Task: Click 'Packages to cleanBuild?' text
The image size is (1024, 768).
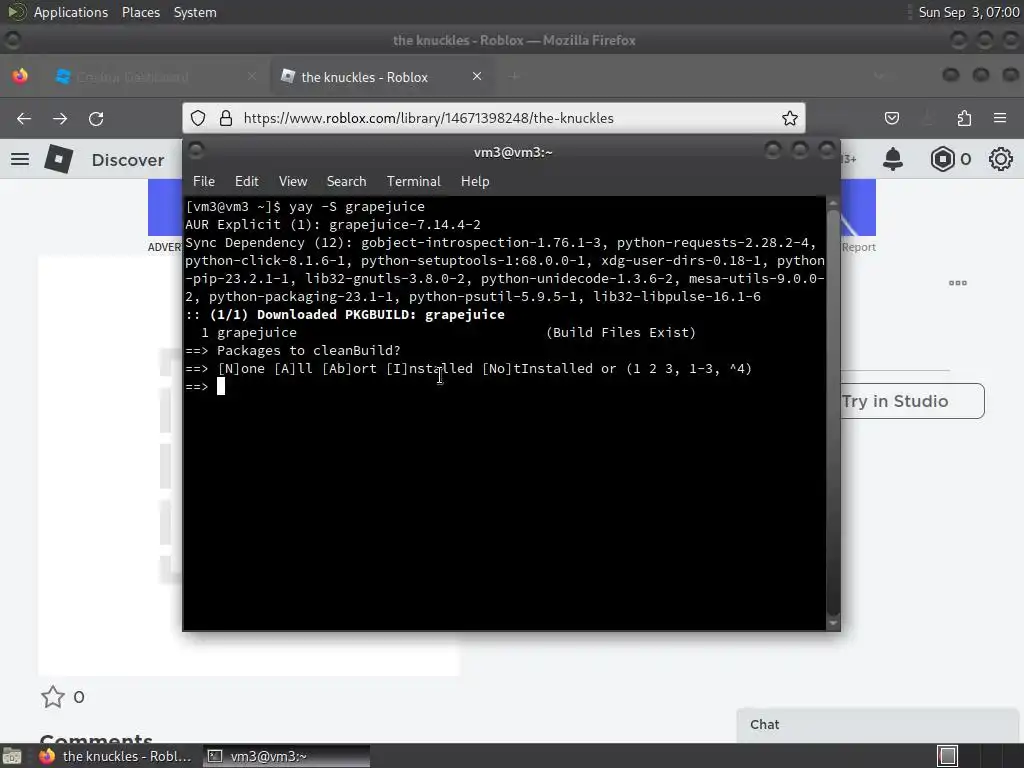Action: [308, 351]
